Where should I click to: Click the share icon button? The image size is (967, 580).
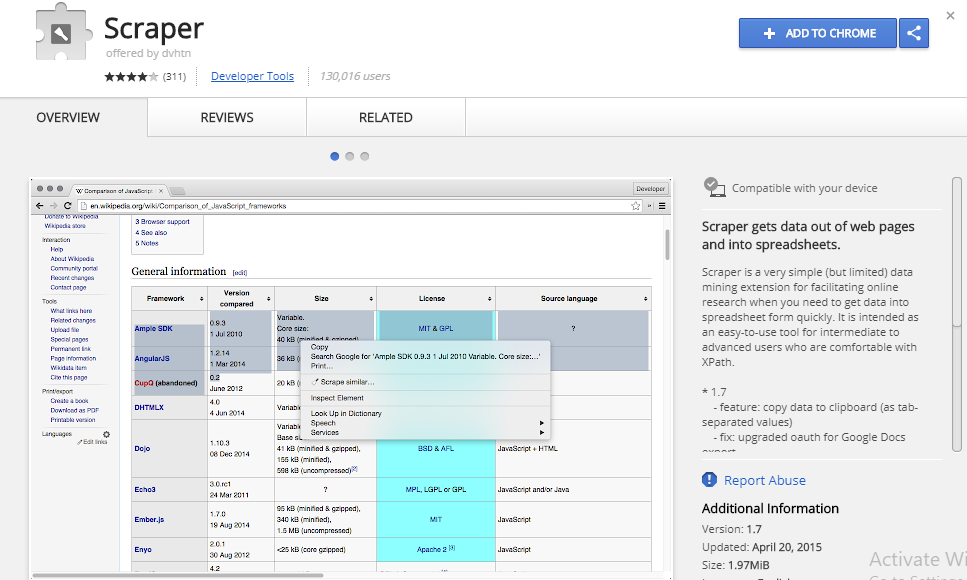click(x=914, y=33)
